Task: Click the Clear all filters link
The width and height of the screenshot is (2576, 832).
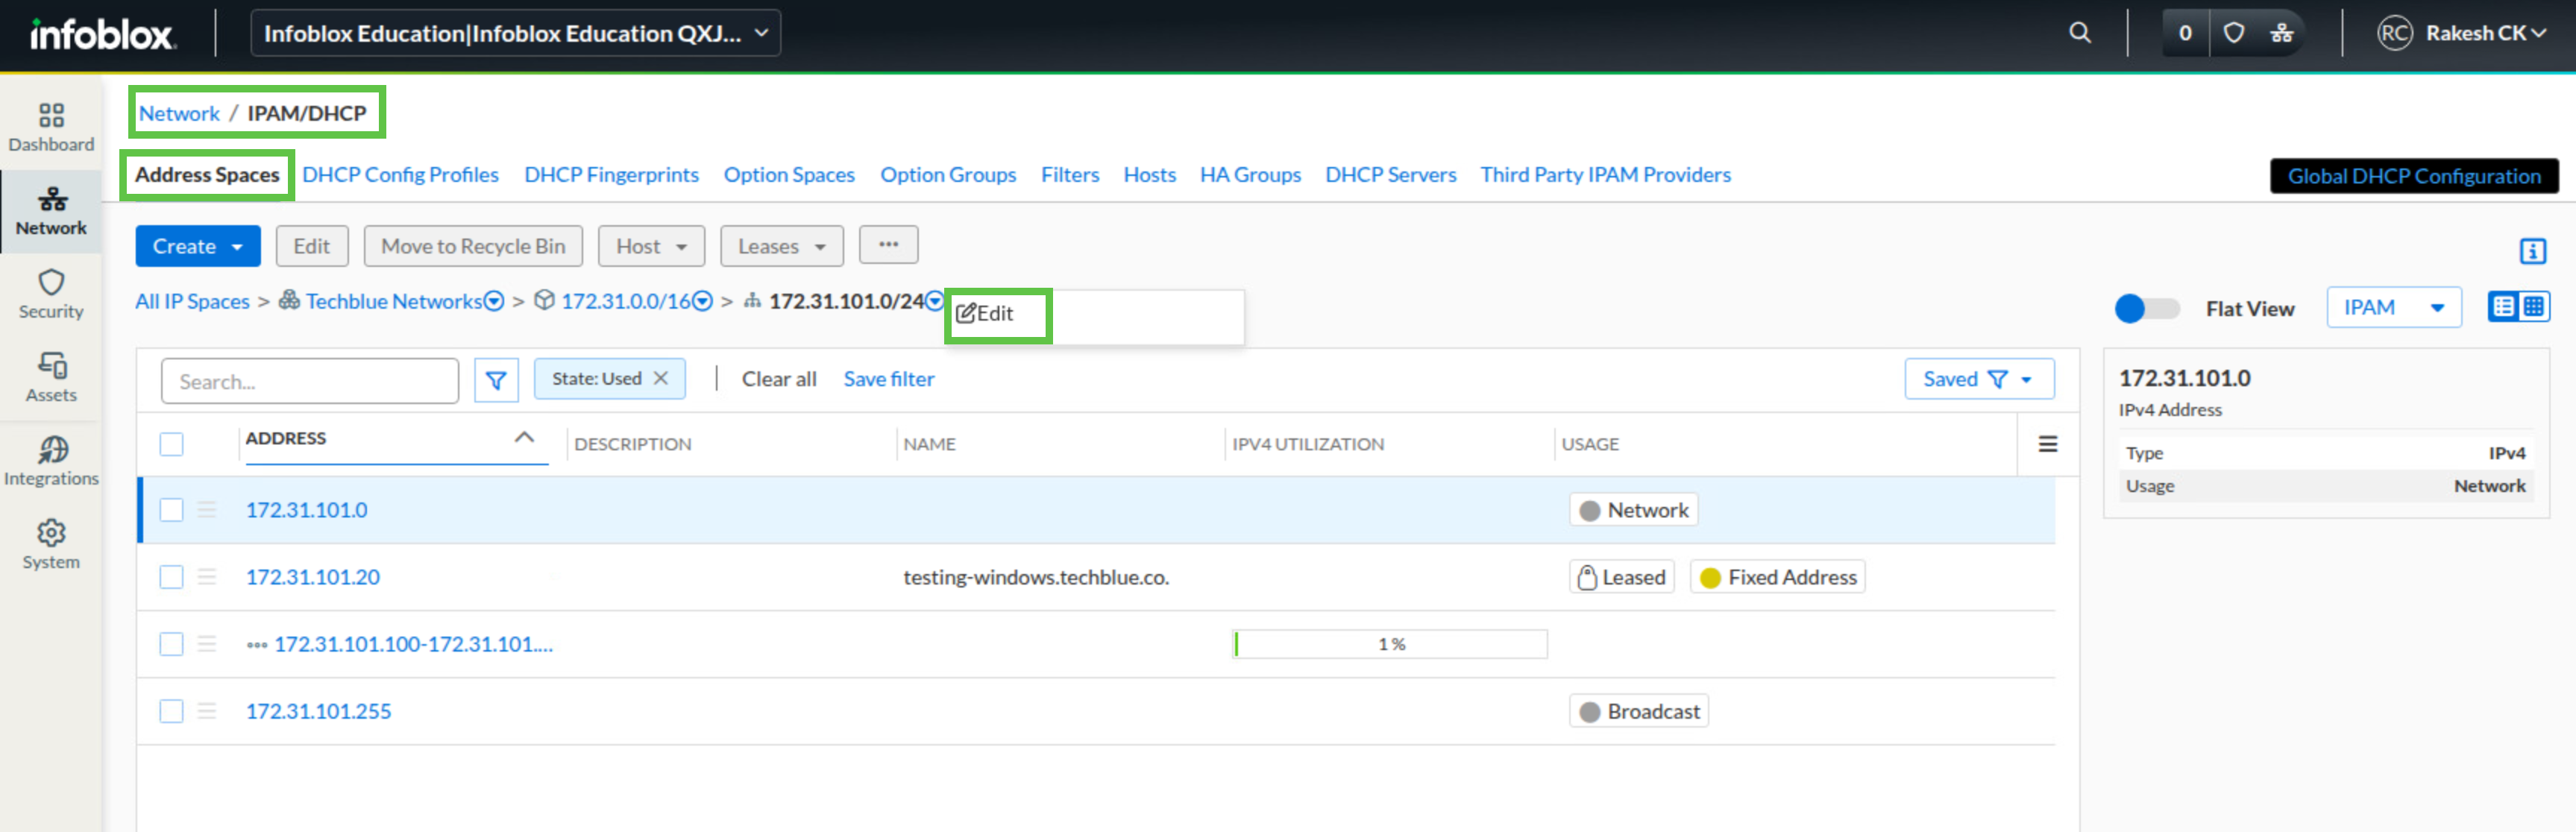Action: coord(779,379)
